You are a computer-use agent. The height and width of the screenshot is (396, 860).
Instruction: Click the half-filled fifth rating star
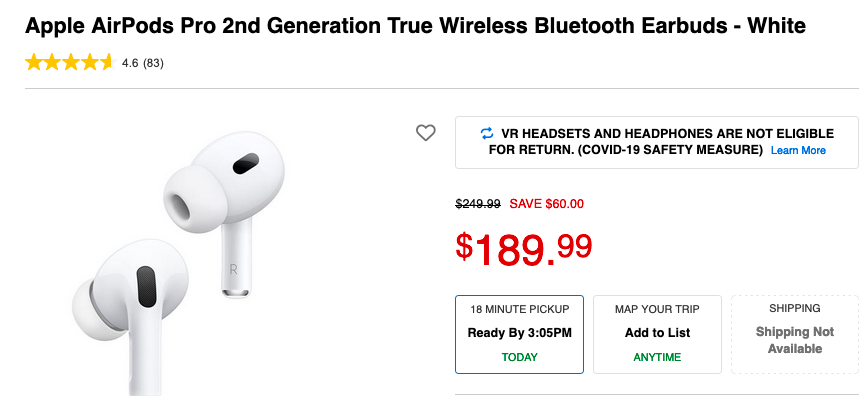(x=106, y=63)
